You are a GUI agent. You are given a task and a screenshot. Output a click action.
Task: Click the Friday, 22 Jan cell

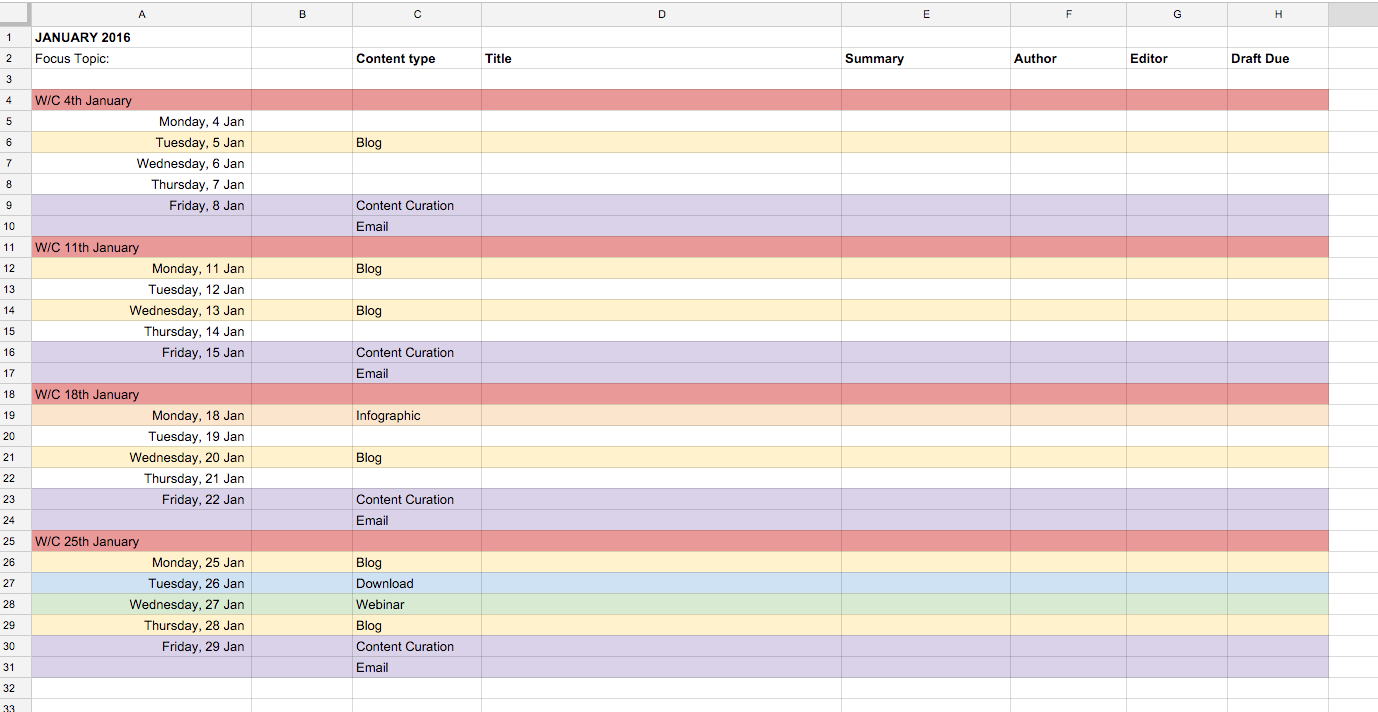click(x=141, y=500)
